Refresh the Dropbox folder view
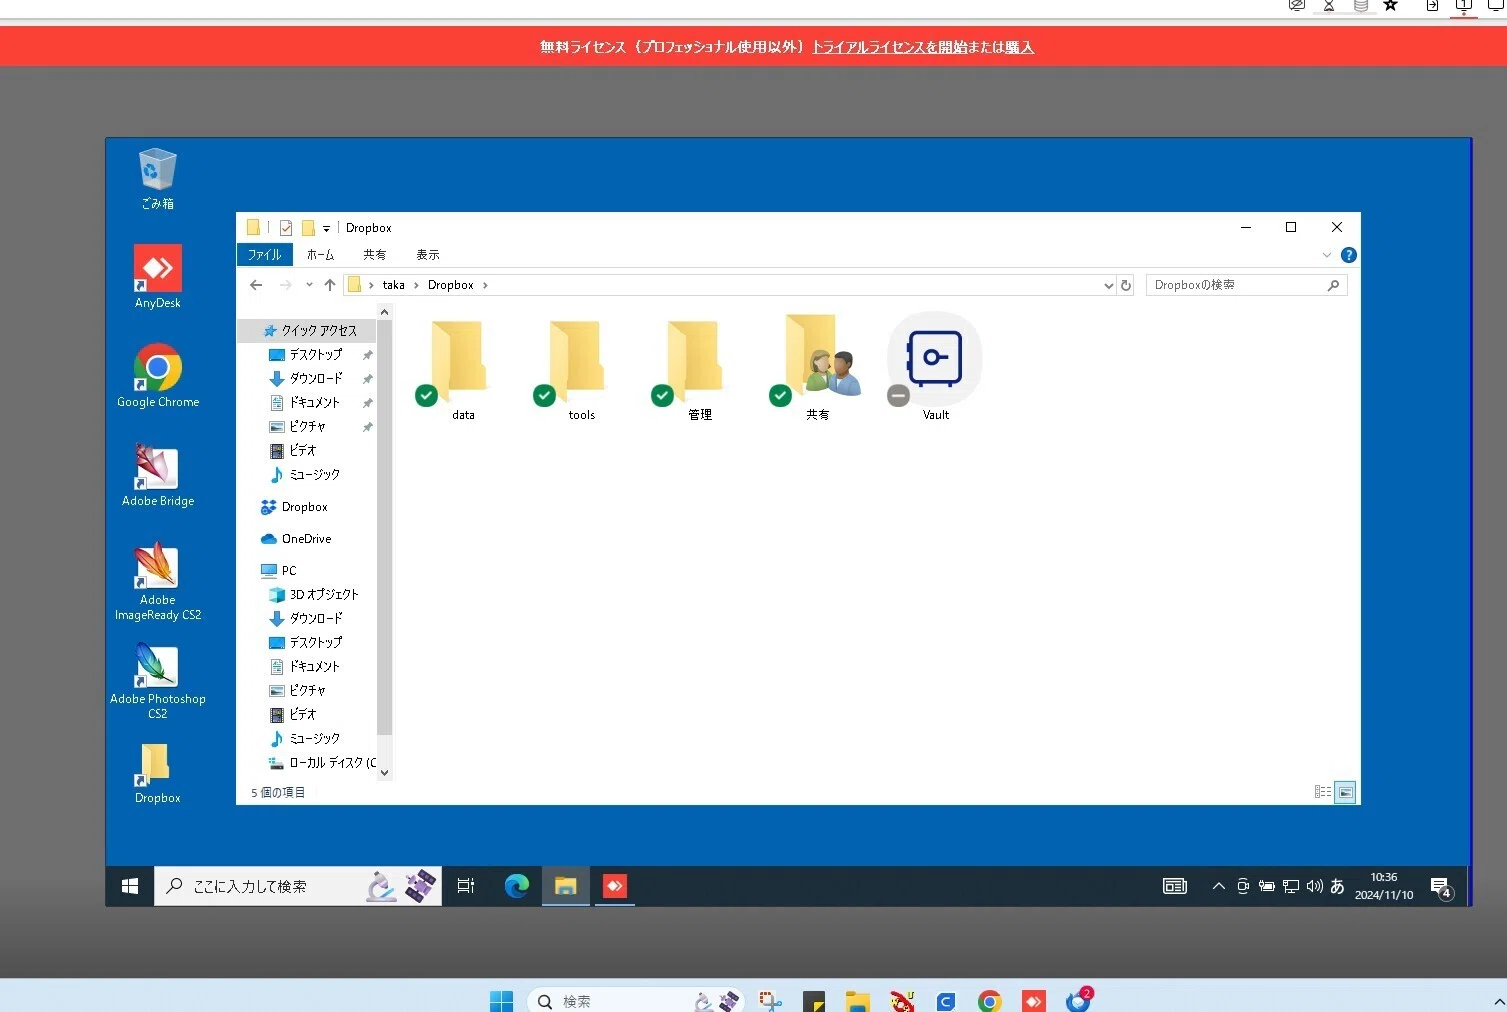 (x=1126, y=285)
